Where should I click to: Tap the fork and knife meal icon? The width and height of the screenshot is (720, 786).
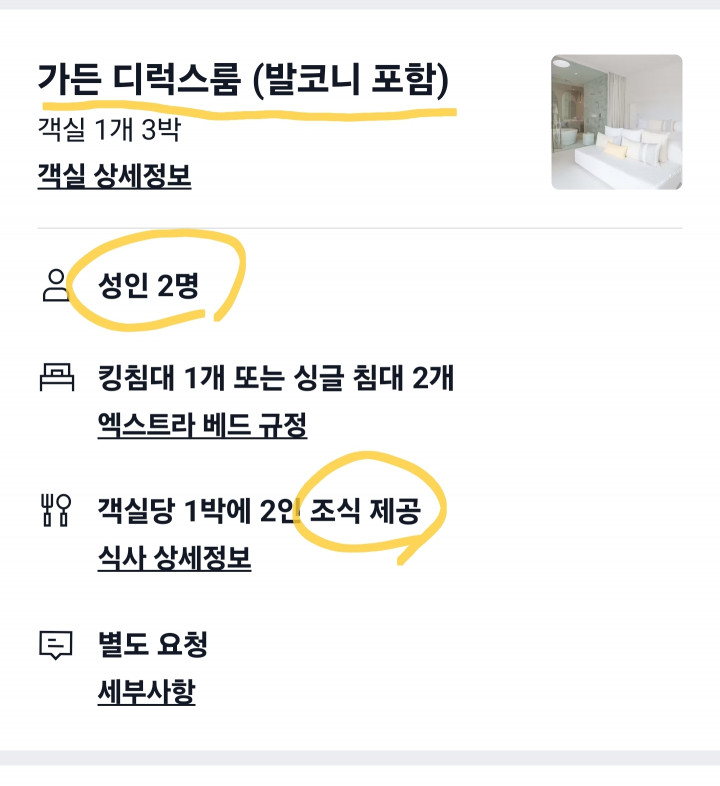[54, 510]
